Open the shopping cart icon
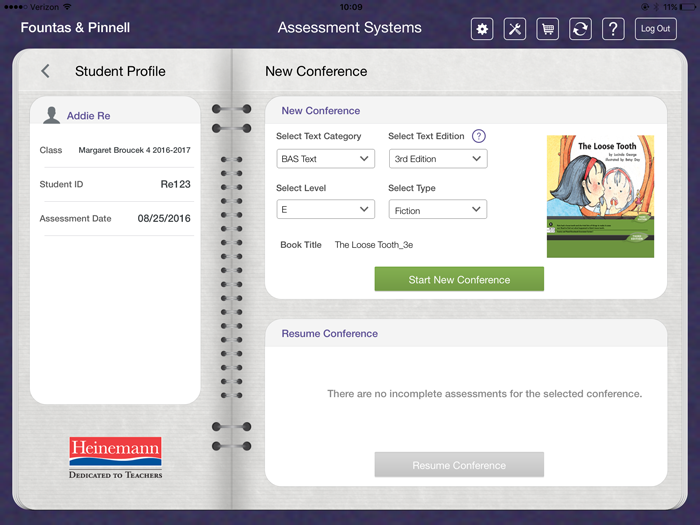700x525 pixels. coord(548,29)
